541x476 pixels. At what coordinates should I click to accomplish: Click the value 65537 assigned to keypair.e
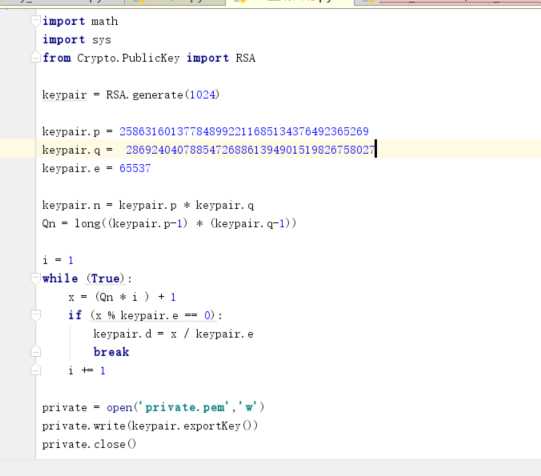(135, 168)
